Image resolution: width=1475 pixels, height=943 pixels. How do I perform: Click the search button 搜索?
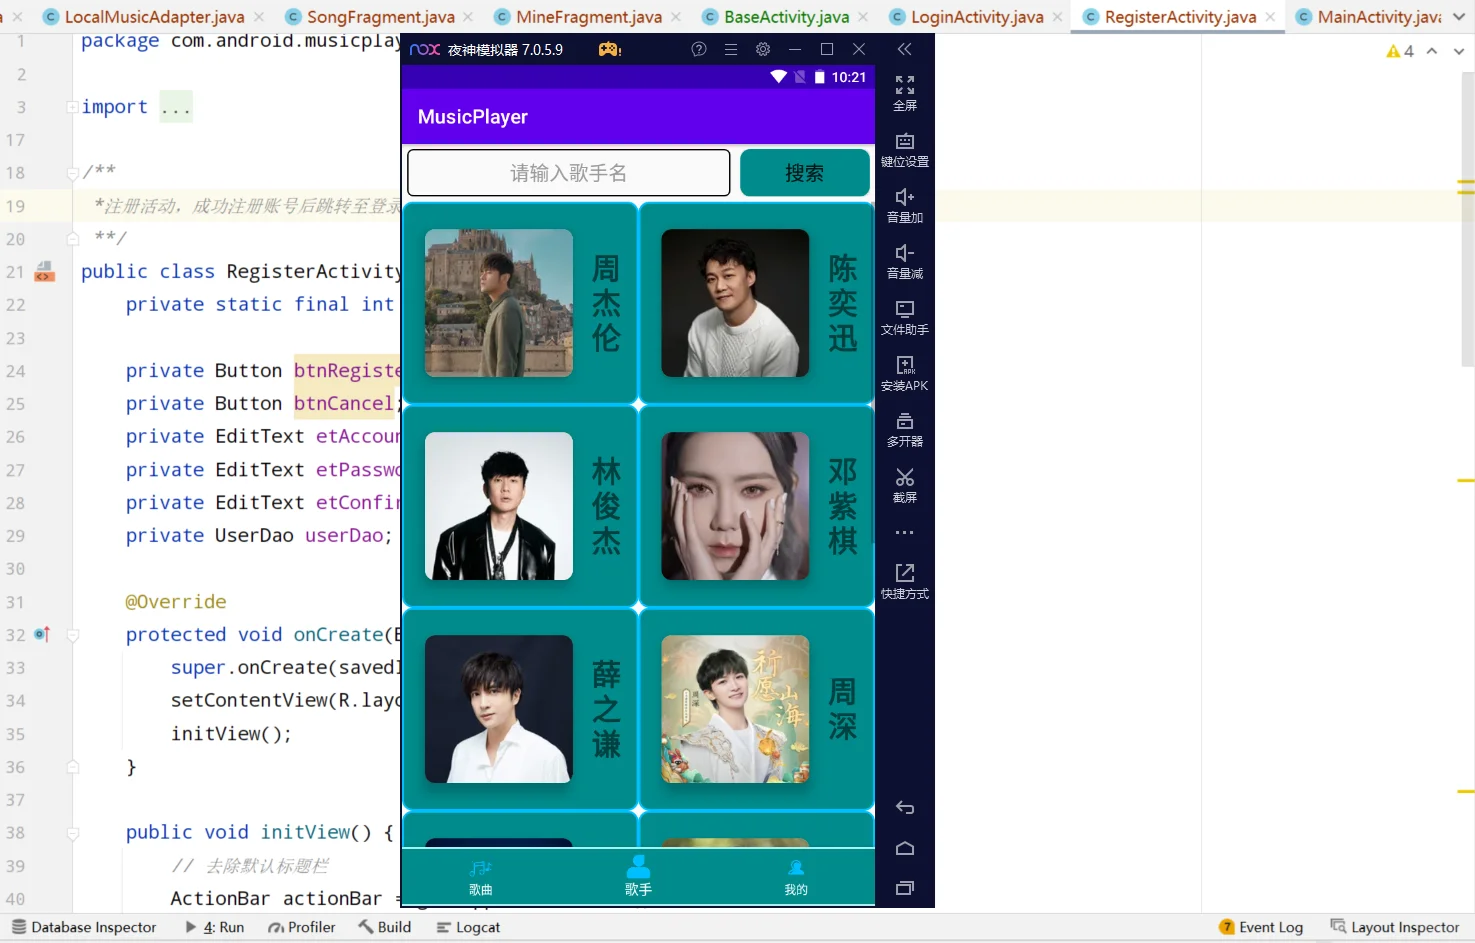tap(805, 173)
